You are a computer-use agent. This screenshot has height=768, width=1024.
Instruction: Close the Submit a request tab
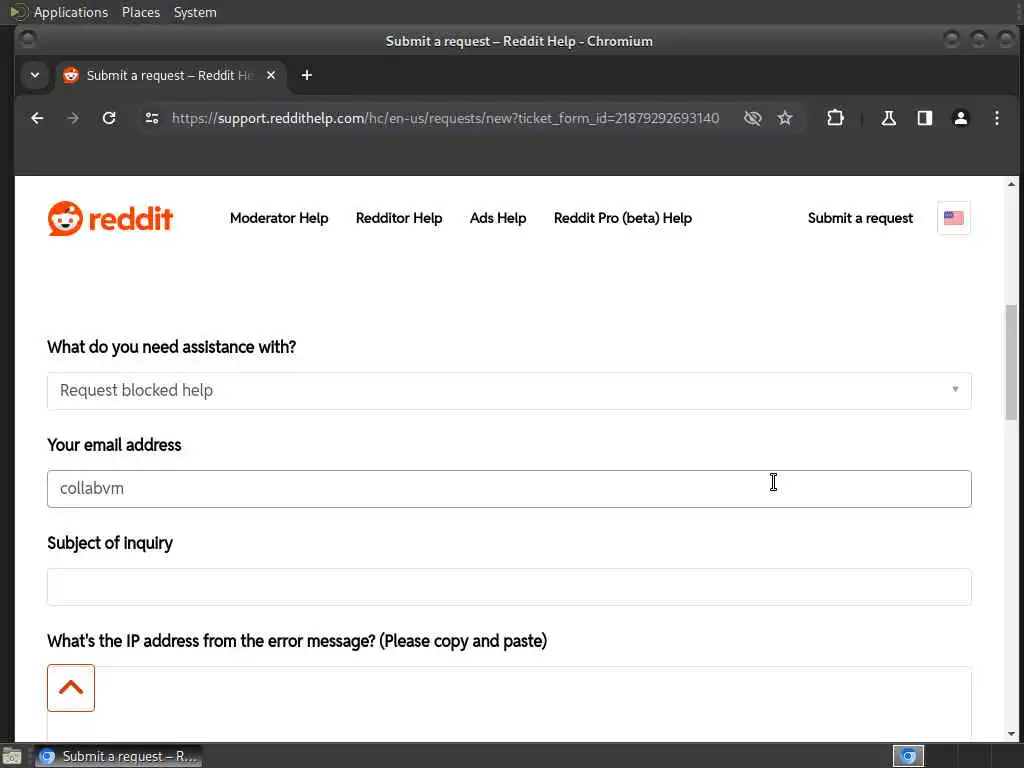click(x=271, y=75)
